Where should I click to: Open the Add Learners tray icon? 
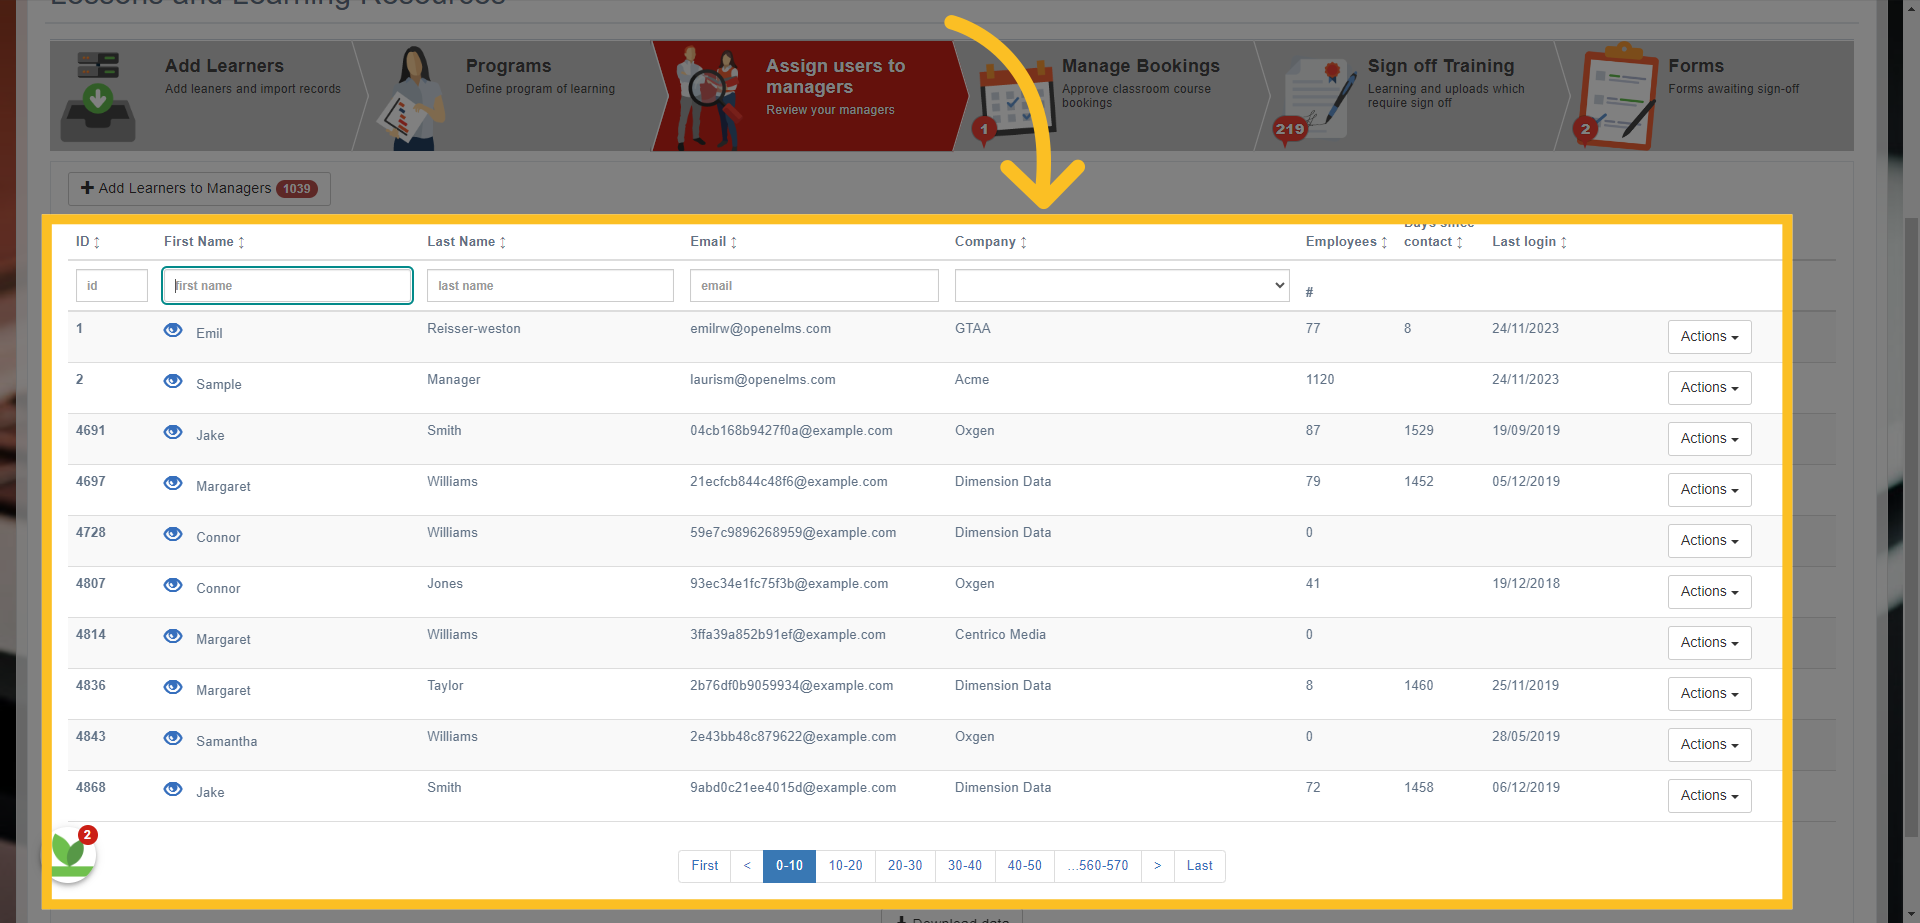point(98,96)
